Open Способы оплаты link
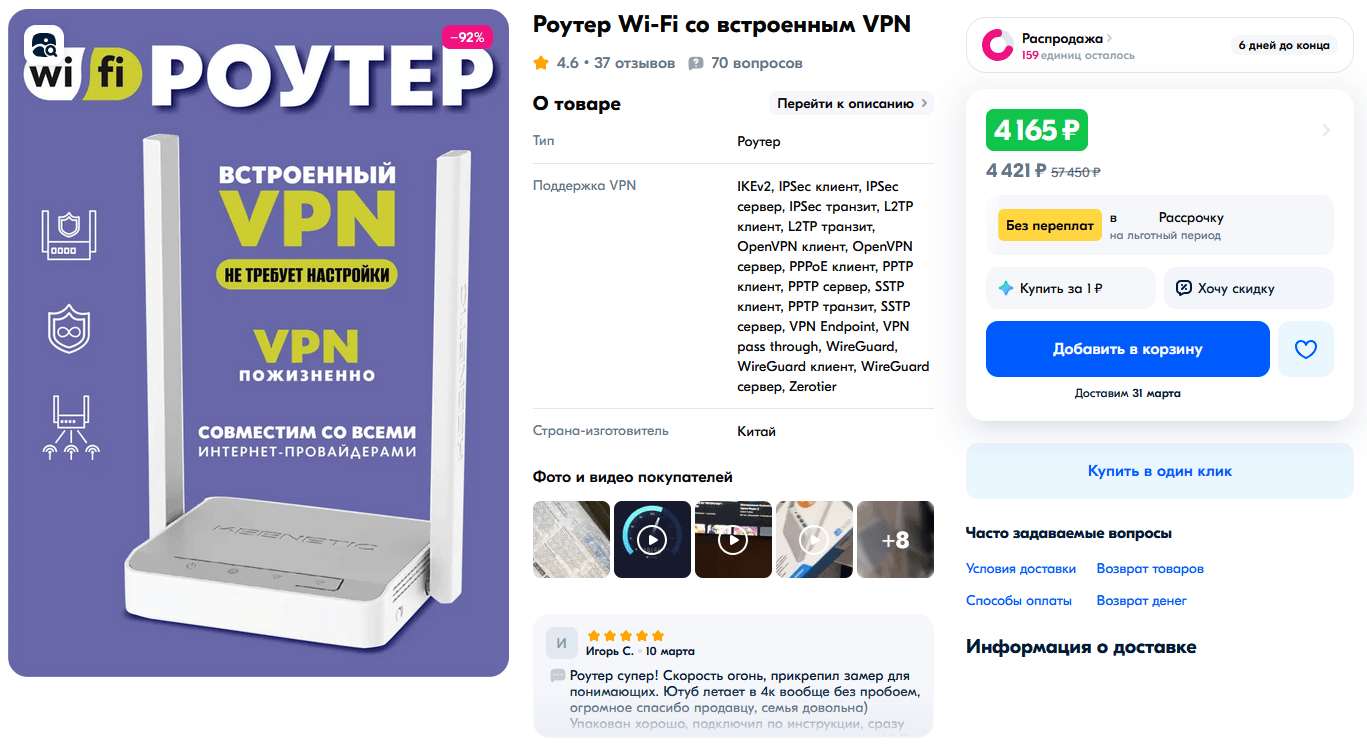 click(1018, 600)
